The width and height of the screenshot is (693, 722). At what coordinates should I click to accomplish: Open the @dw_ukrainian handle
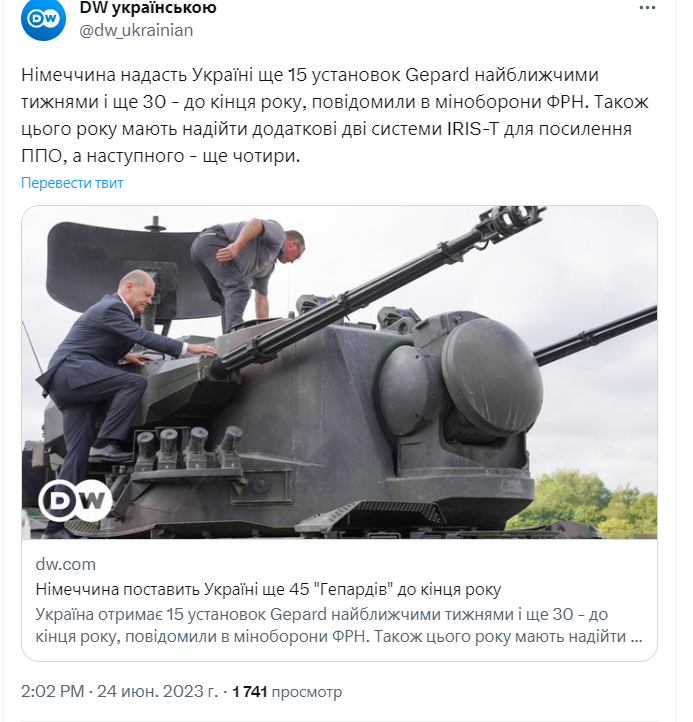(x=136, y=30)
